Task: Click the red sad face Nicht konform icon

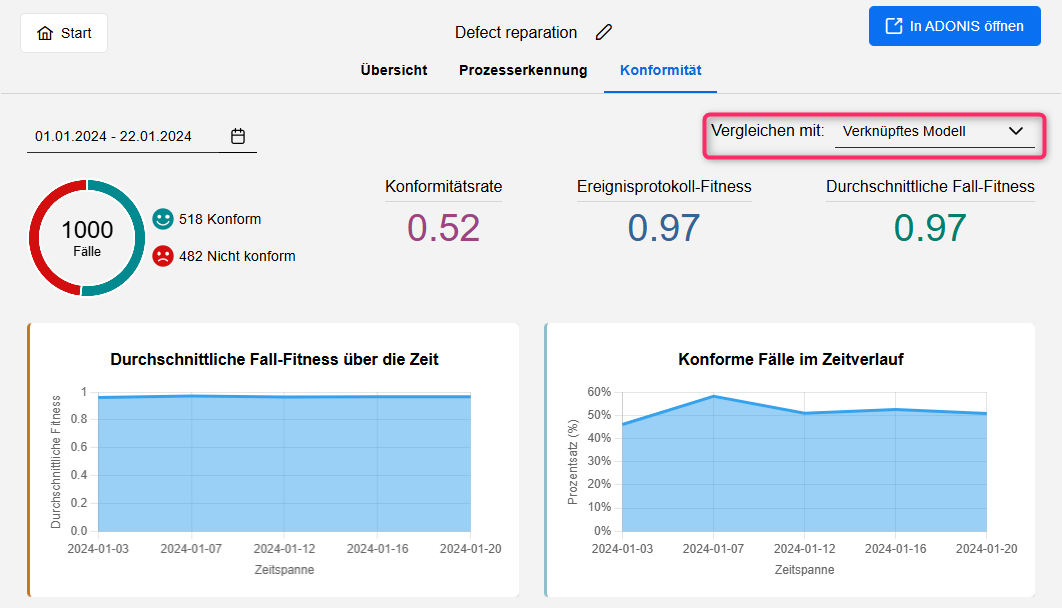Action: point(163,256)
